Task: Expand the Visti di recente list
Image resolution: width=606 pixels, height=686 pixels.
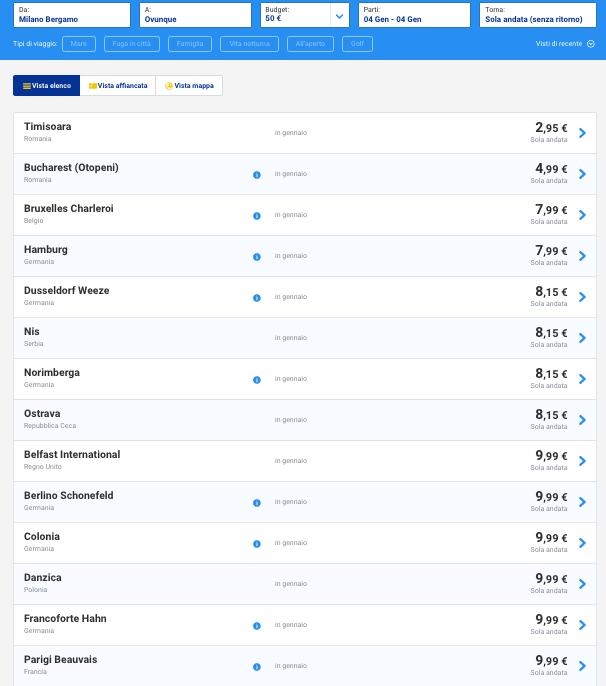Action: (x=565, y=44)
